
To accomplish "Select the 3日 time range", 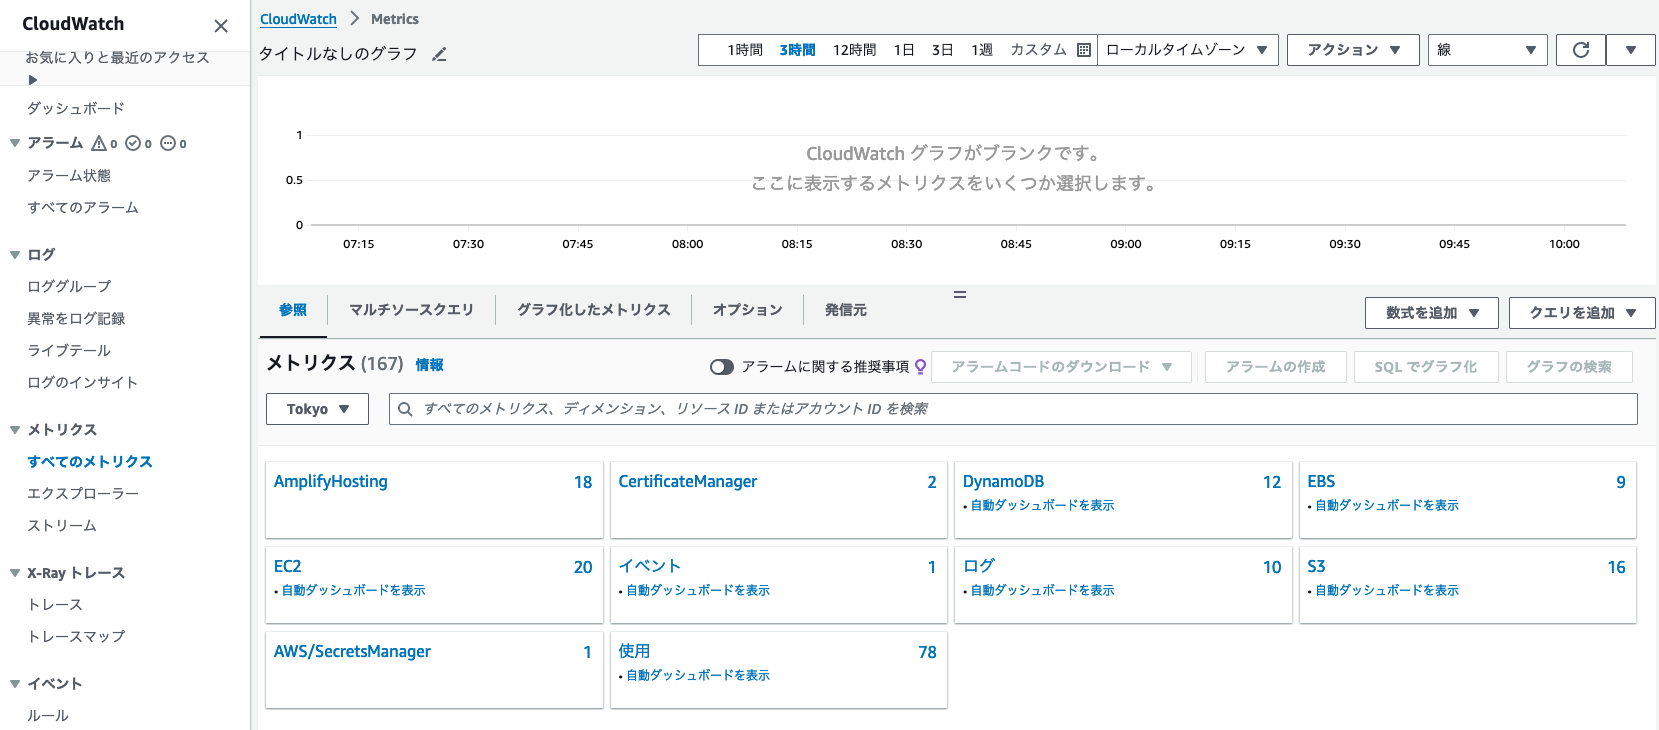I will (x=942, y=50).
